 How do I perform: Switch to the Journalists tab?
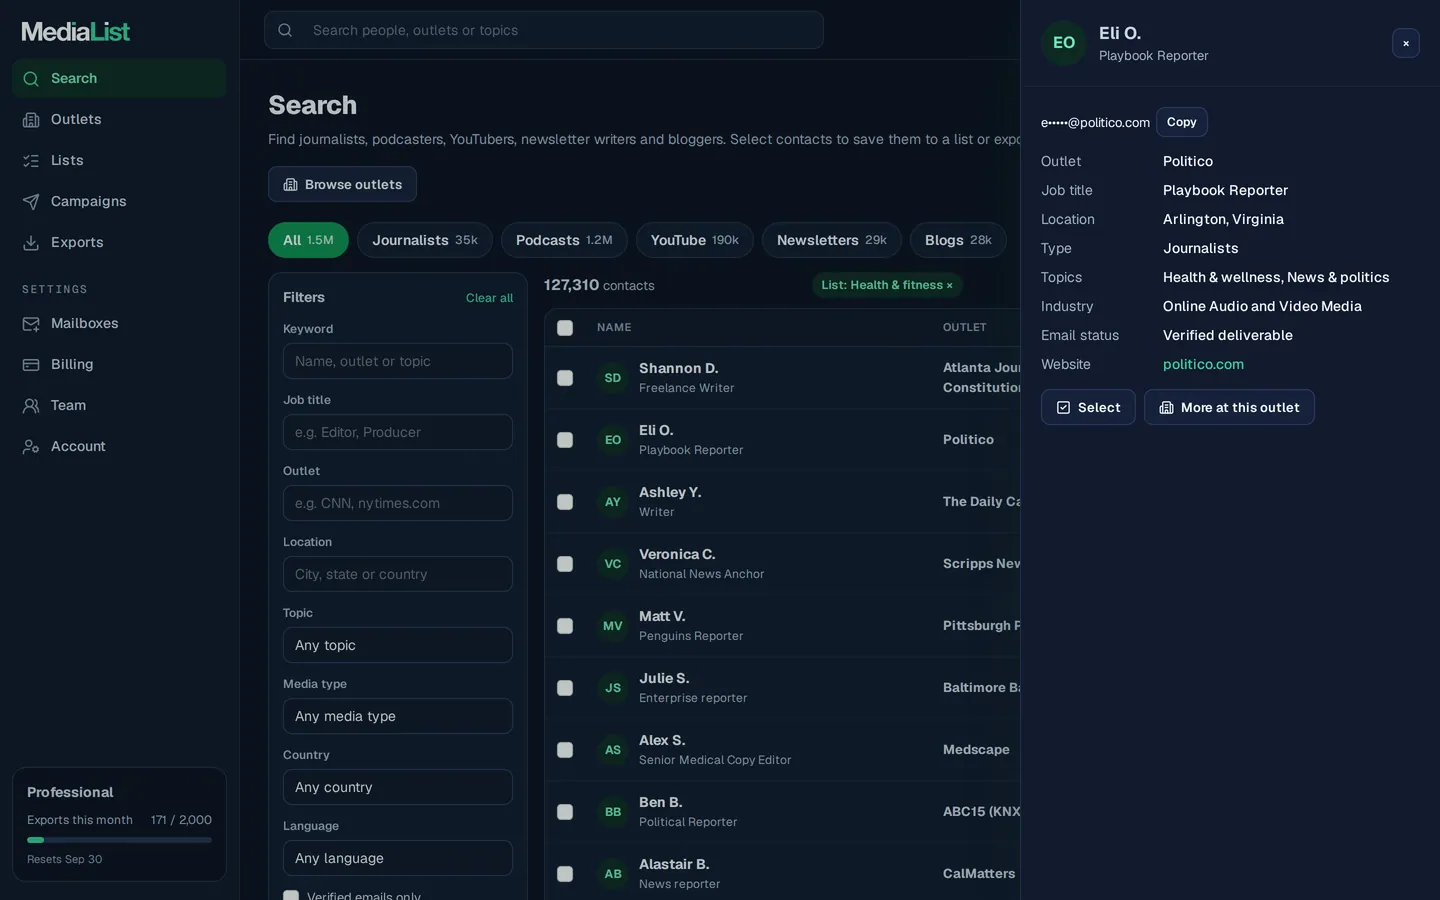425,240
